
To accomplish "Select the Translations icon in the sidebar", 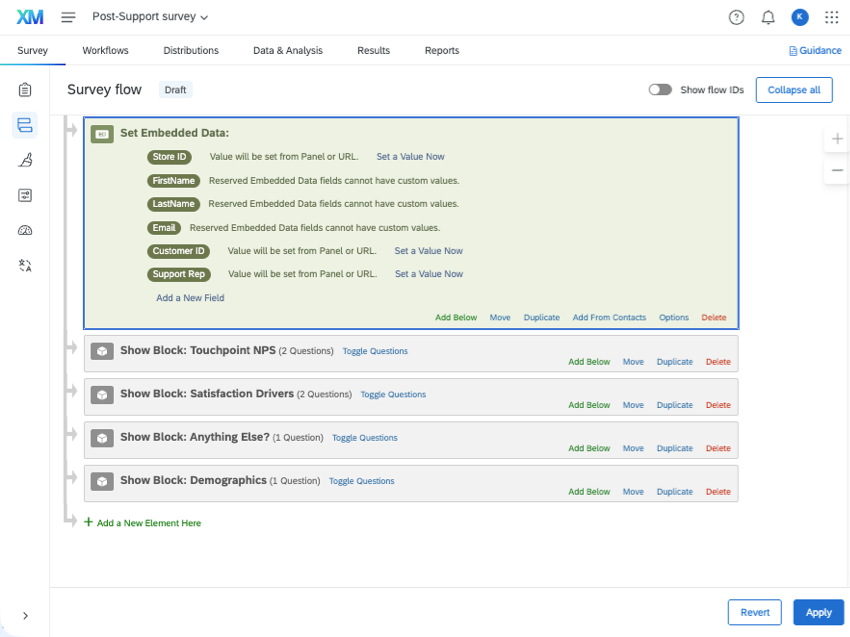I will [24, 265].
